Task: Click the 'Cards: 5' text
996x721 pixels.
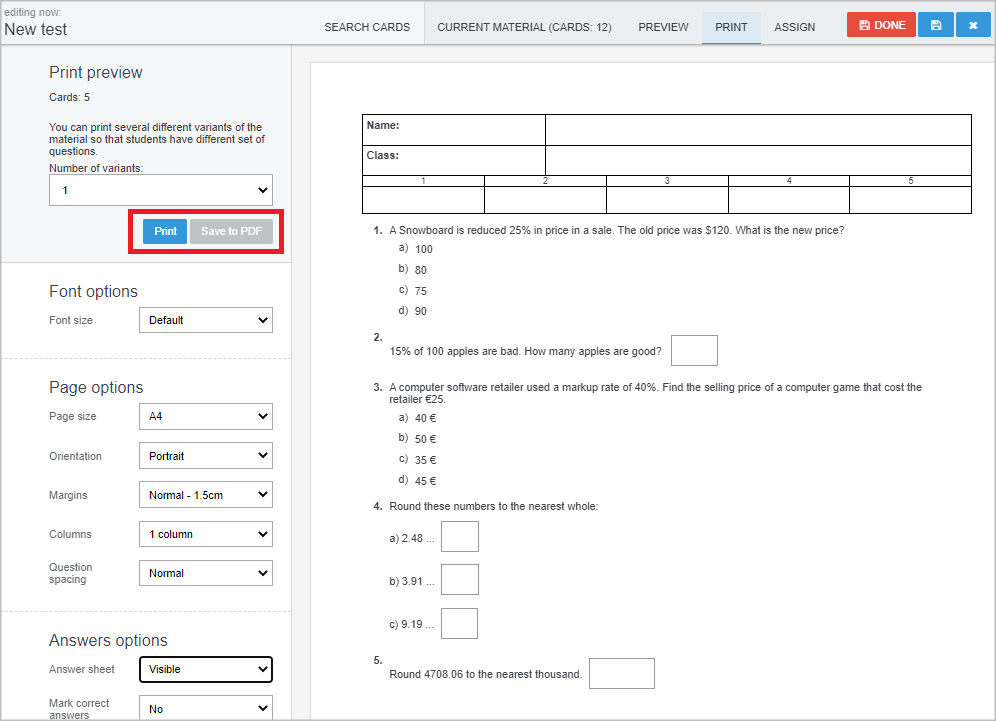Action: tap(69, 97)
